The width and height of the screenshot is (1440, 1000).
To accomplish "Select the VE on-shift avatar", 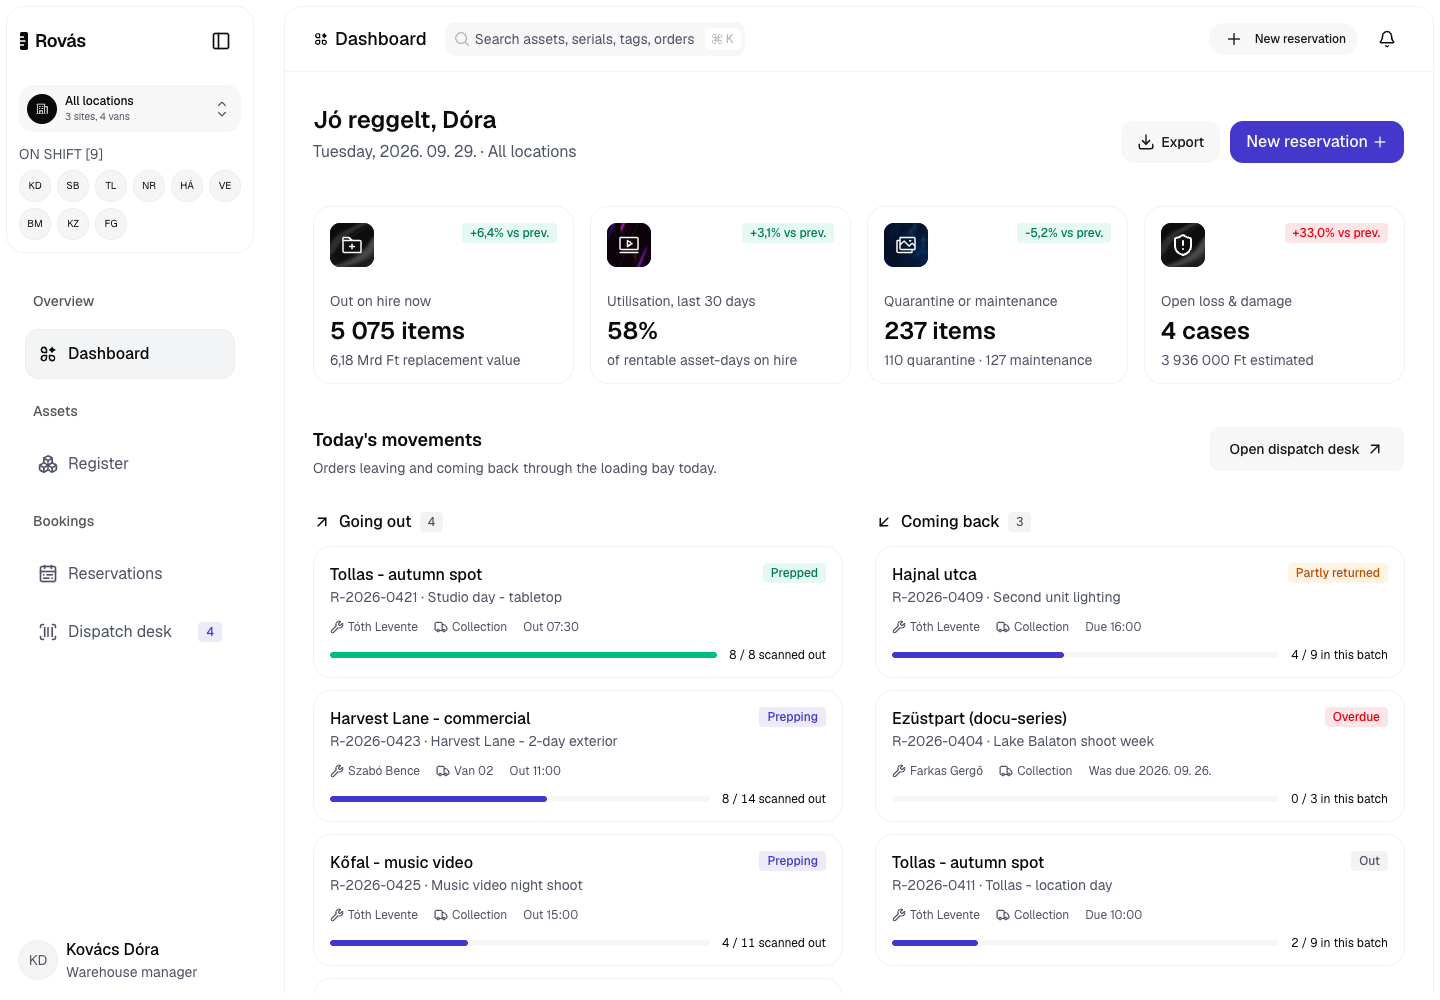I will click(225, 186).
